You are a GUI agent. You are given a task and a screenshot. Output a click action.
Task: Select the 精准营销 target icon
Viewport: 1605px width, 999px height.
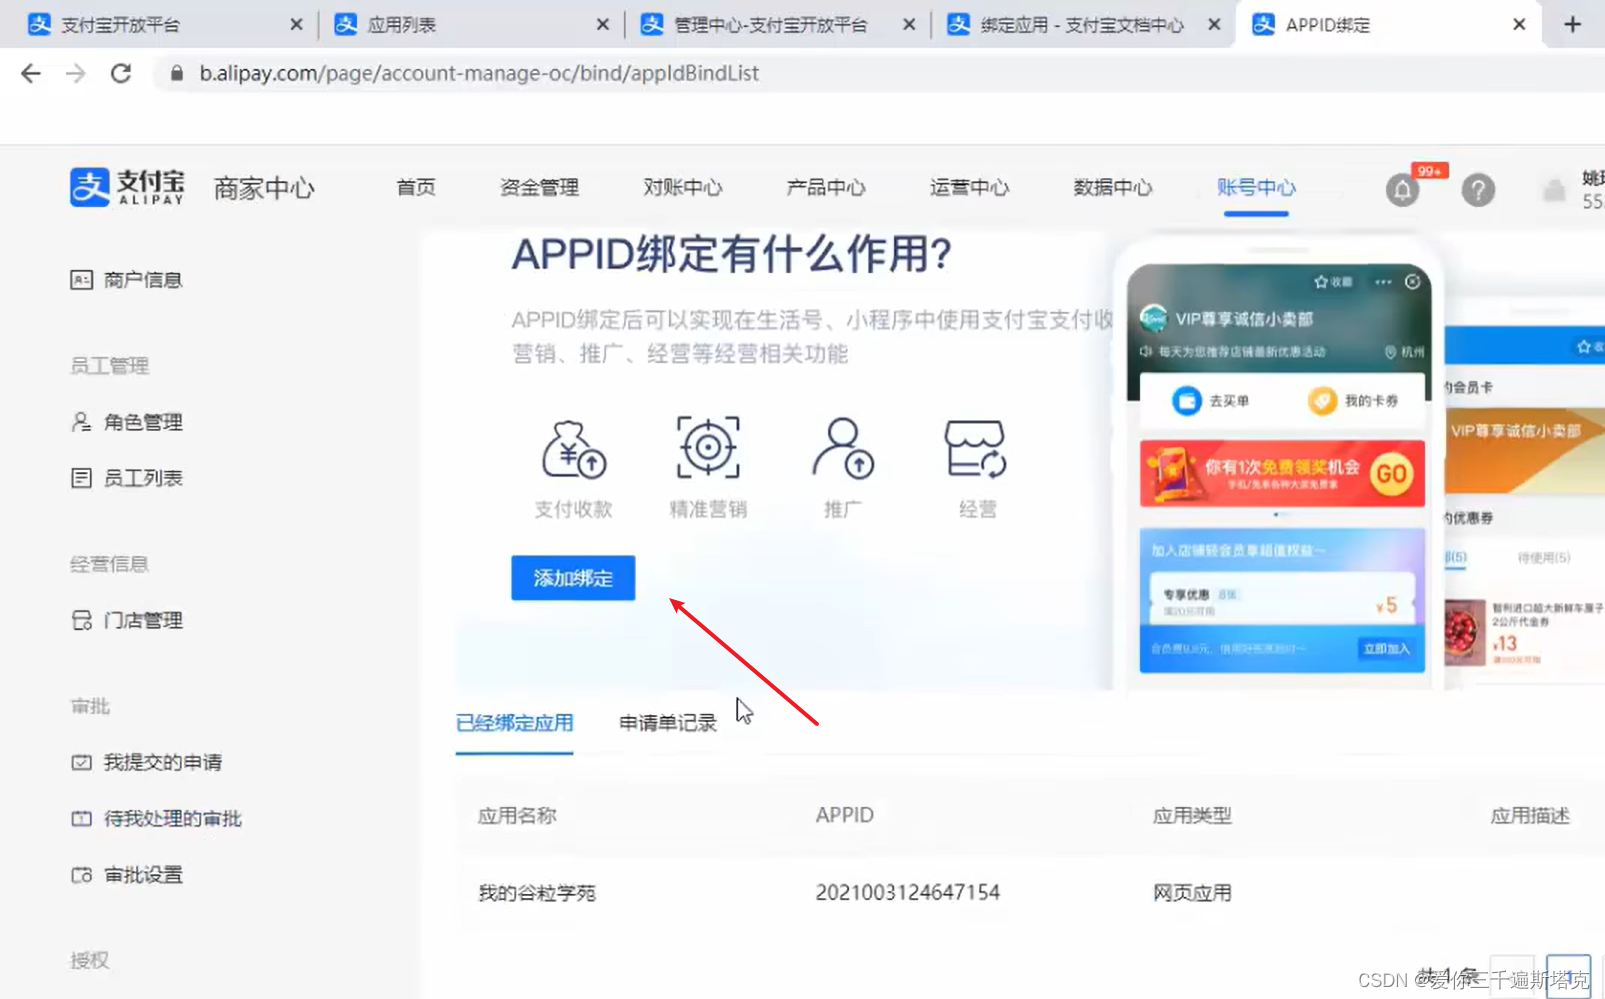point(707,447)
